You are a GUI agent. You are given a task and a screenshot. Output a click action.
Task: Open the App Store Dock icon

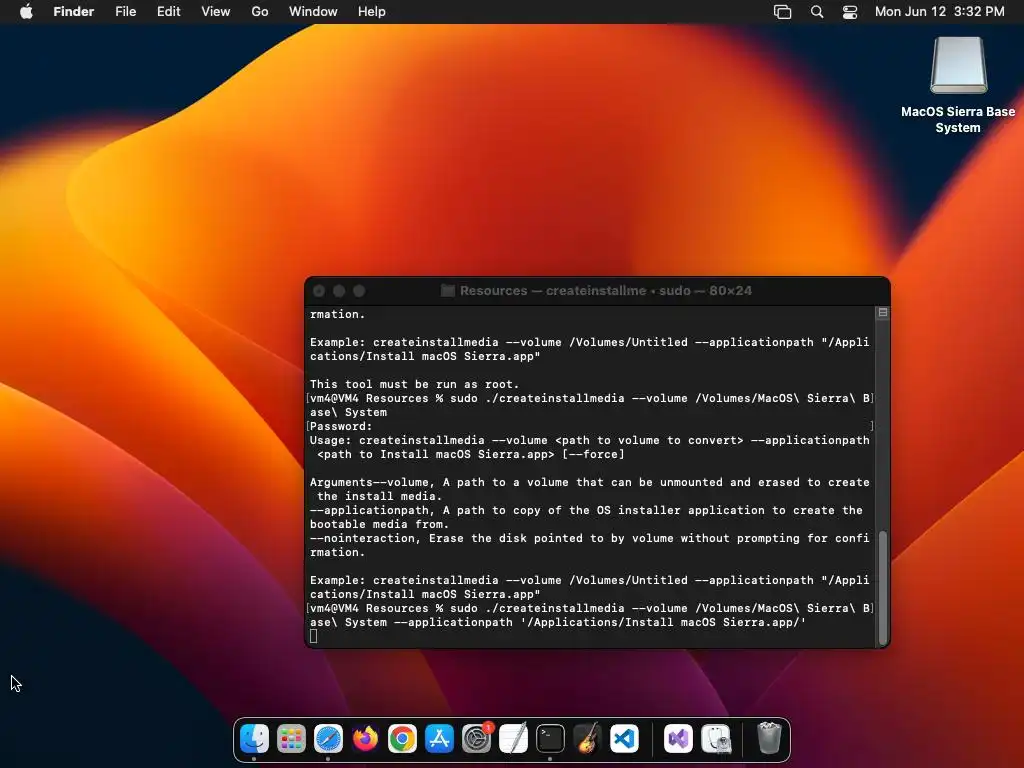(439, 739)
